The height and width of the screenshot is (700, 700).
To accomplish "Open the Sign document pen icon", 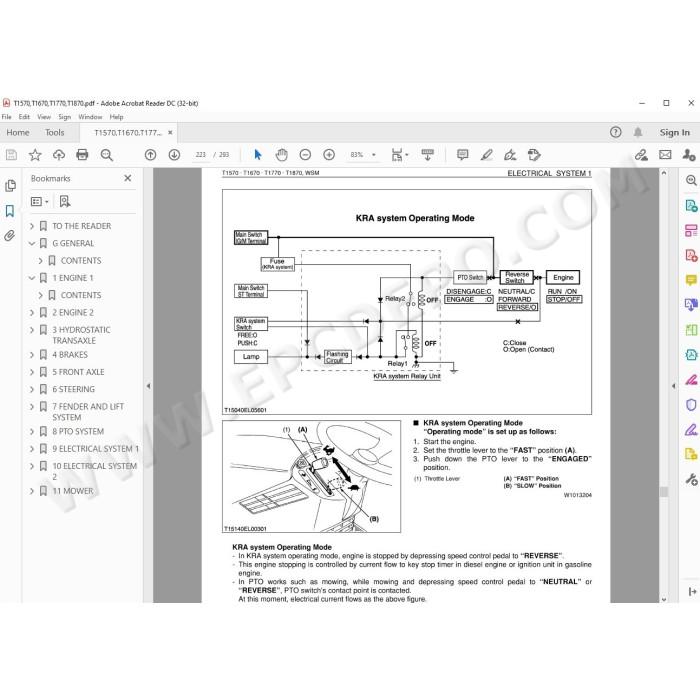I will point(510,155).
